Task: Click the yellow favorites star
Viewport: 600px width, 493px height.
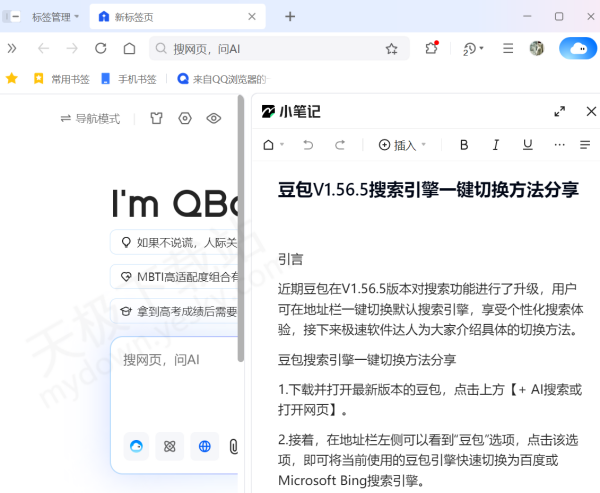Action: click(x=12, y=78)
